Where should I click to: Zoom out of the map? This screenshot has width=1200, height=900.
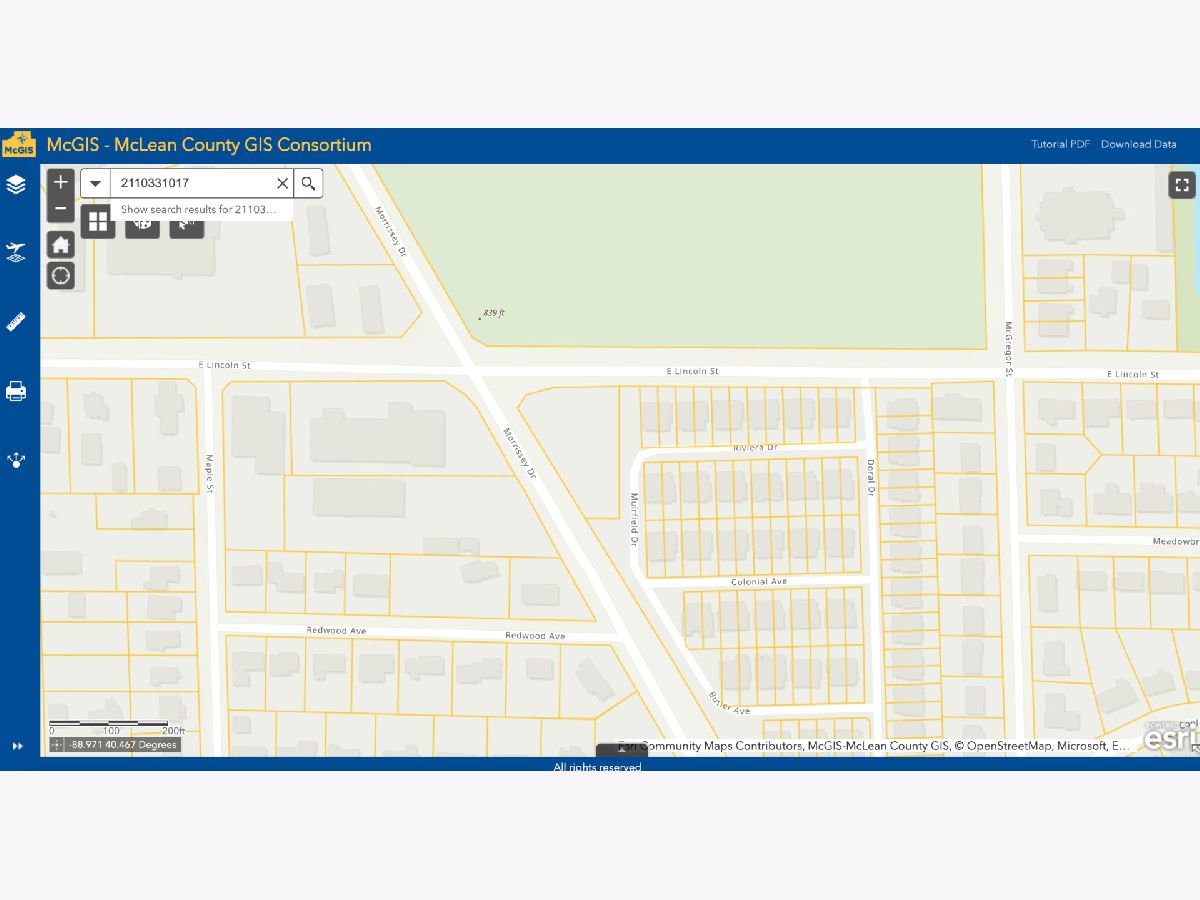tap(61, 208)
